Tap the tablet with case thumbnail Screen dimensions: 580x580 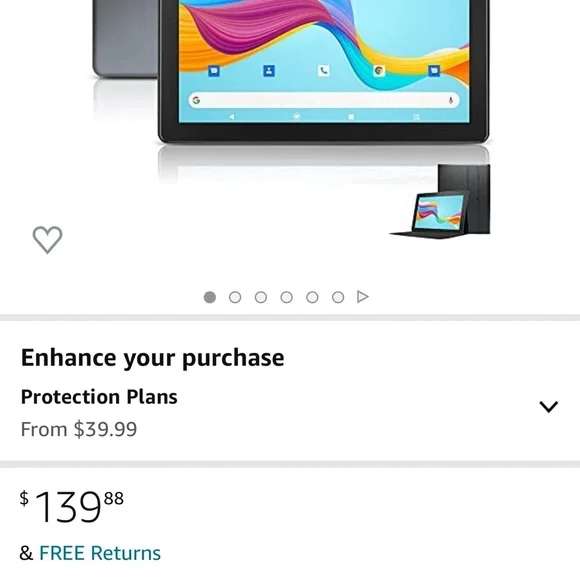pyautogui.click(x=440, y=201)
